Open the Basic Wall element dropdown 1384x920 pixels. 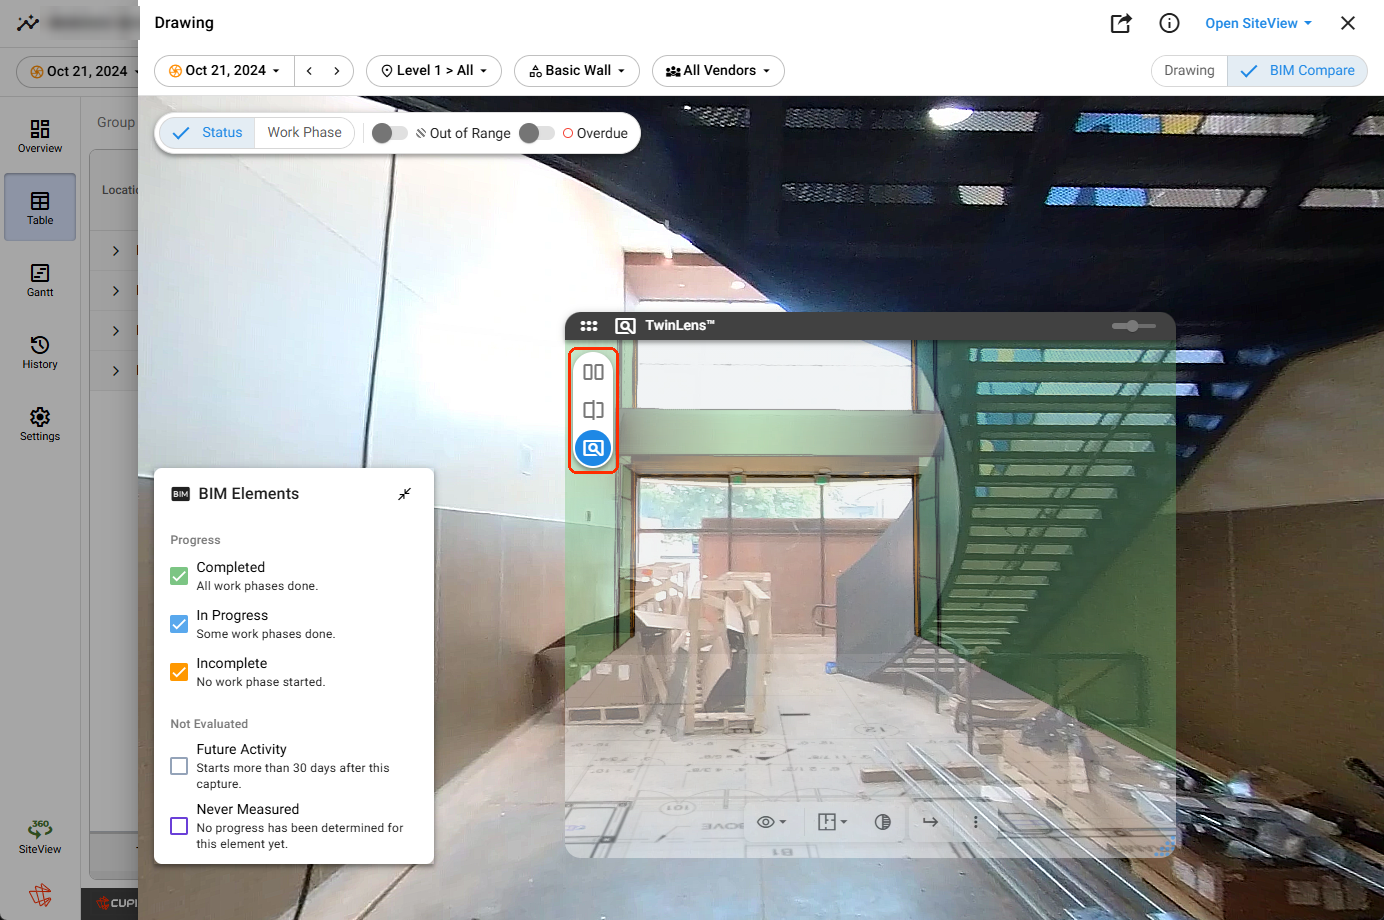(577, 71)
